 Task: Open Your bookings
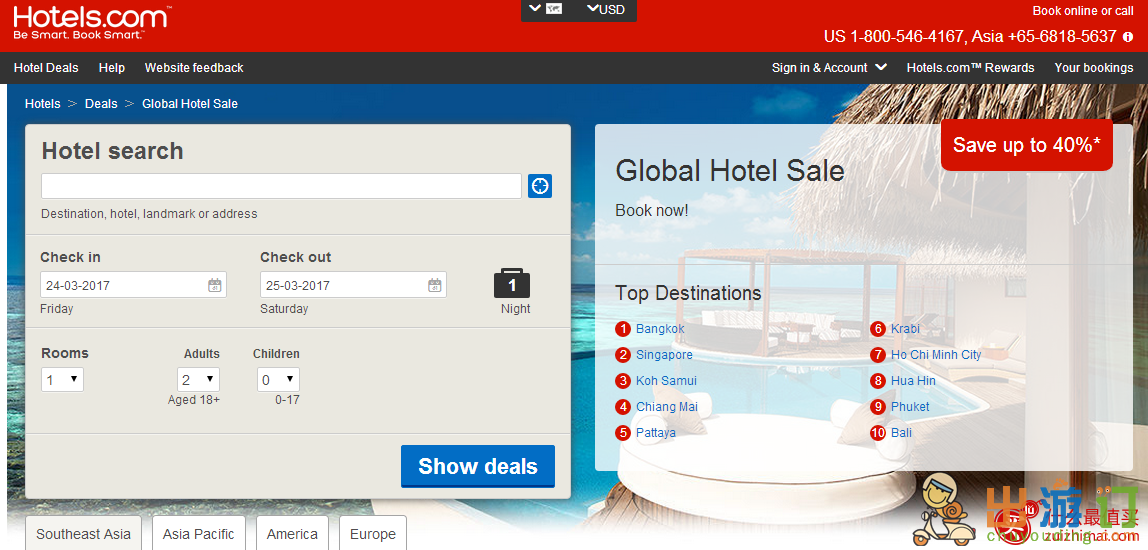coord(1094,67)
